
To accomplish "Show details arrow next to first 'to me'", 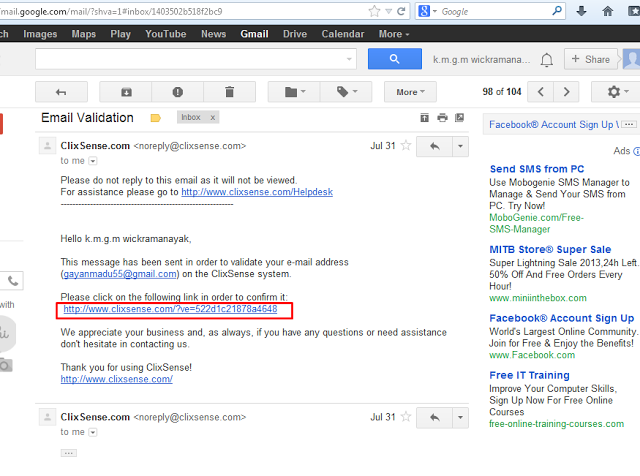I will pyautogui.click(x=93, y=161).
